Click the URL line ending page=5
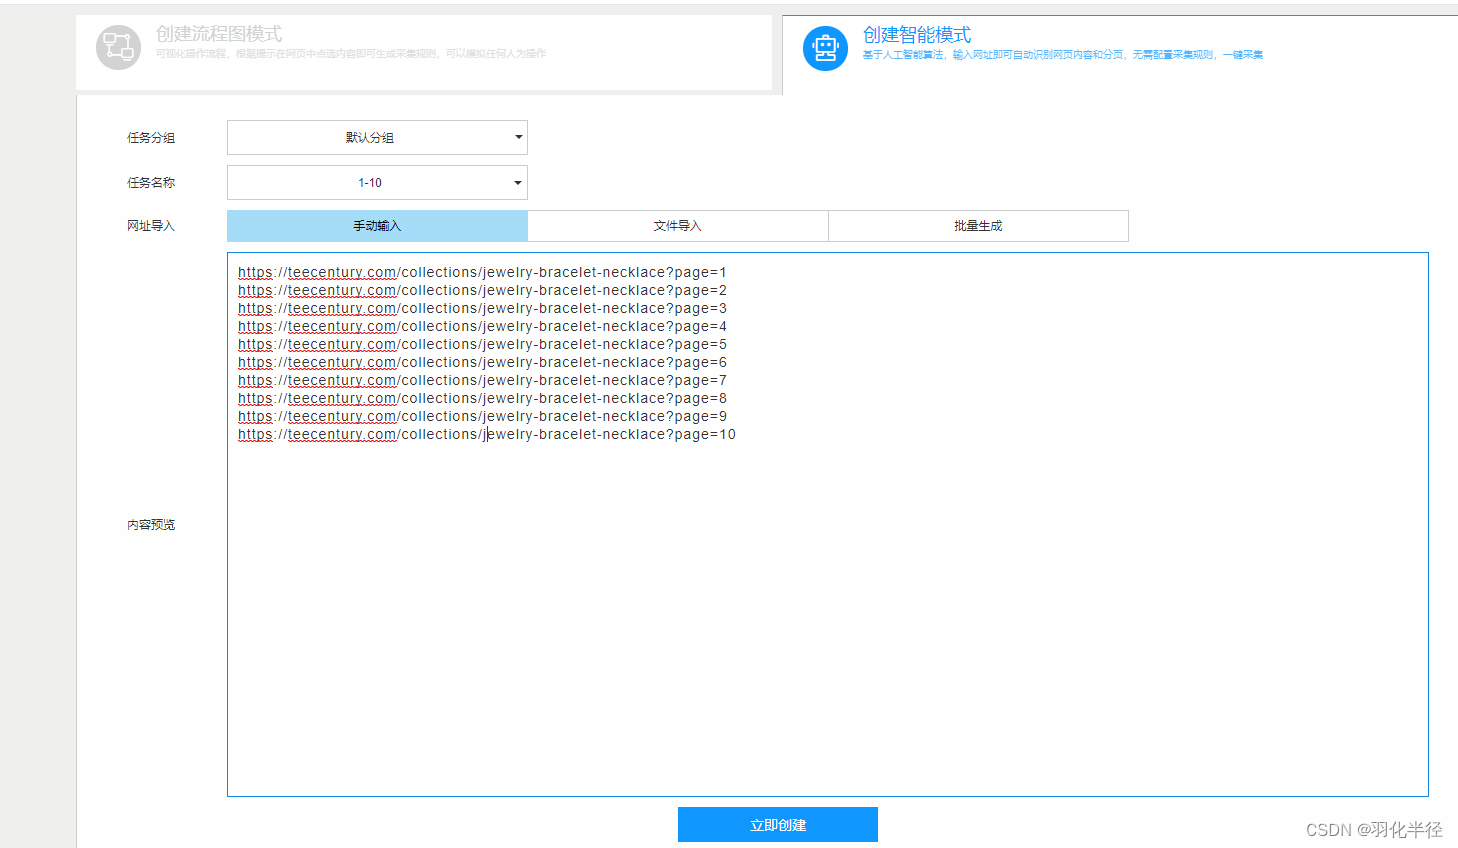The image size is (1458, 848). (482, 344)
